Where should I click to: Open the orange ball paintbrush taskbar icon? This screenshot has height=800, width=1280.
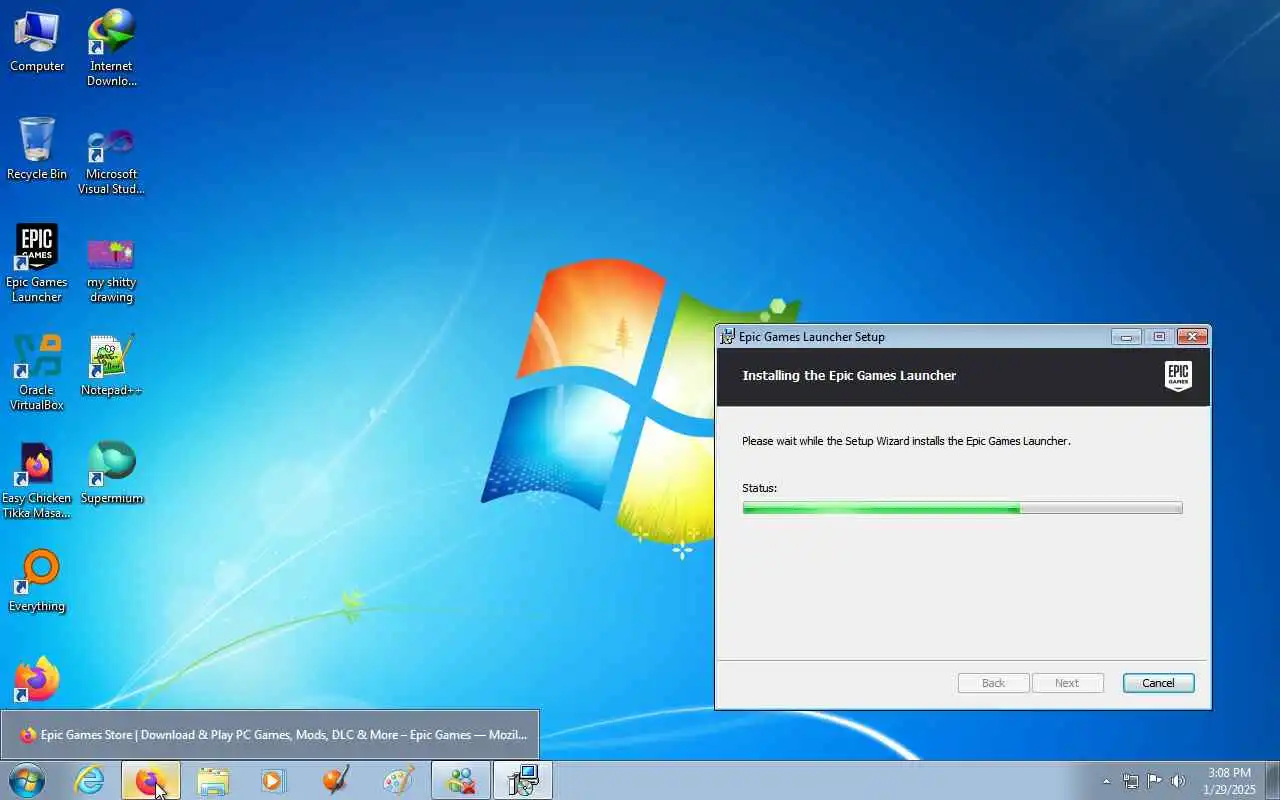click(336, 781)
